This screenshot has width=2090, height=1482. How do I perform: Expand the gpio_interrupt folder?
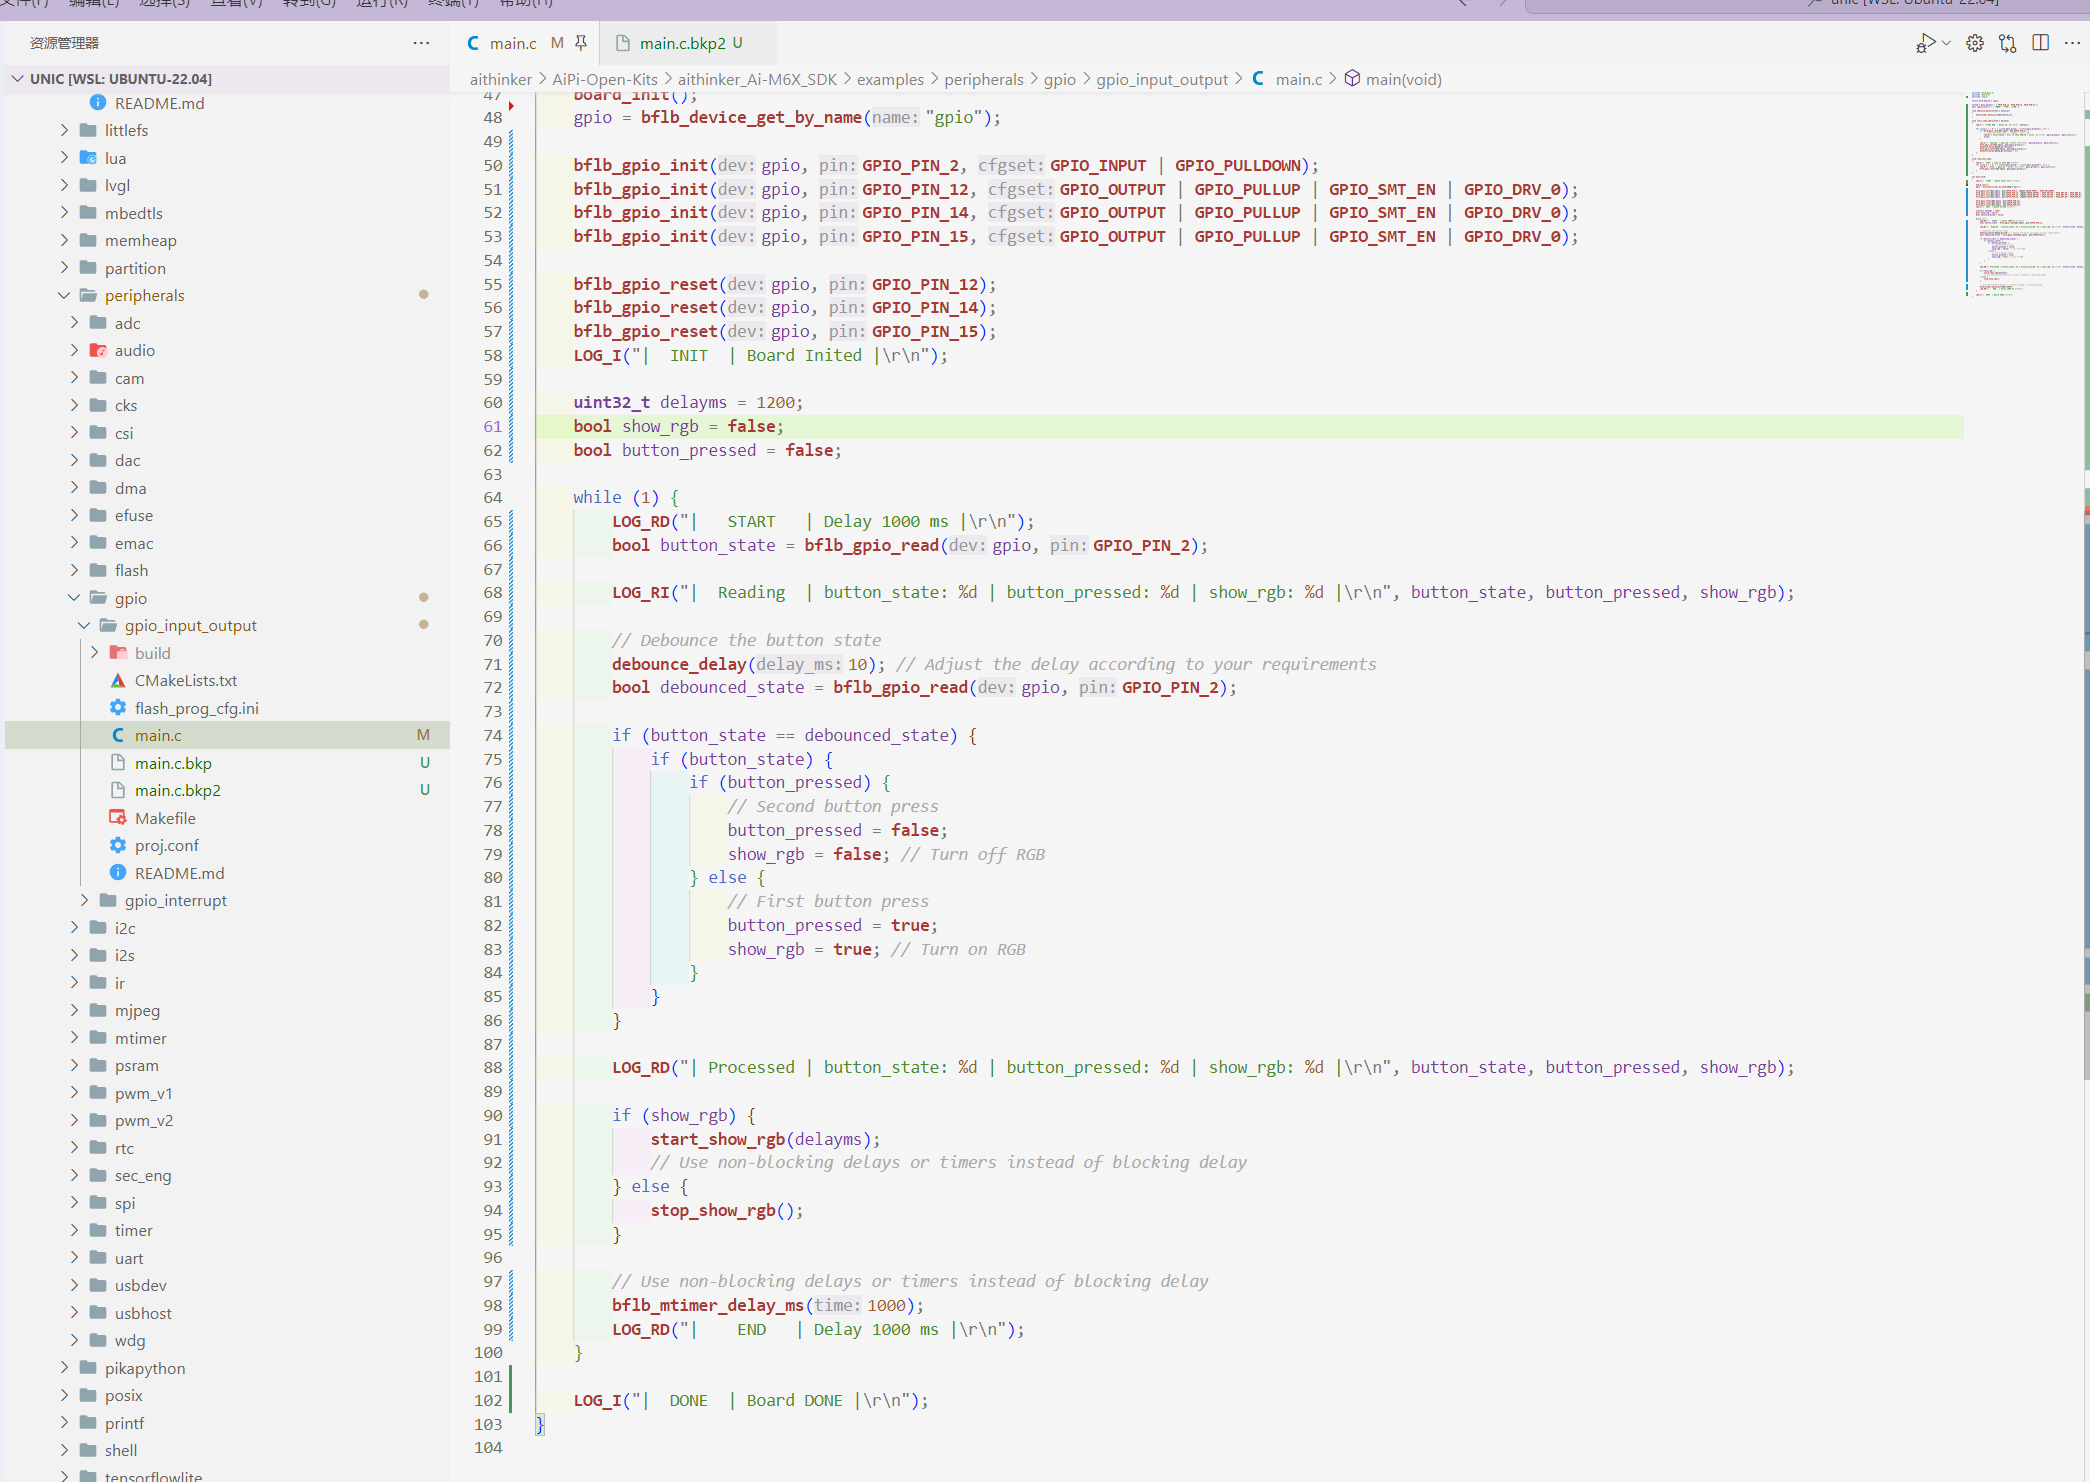84,900
